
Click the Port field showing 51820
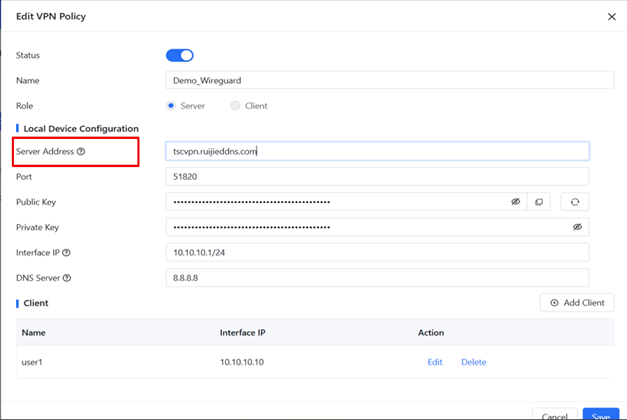377,176
